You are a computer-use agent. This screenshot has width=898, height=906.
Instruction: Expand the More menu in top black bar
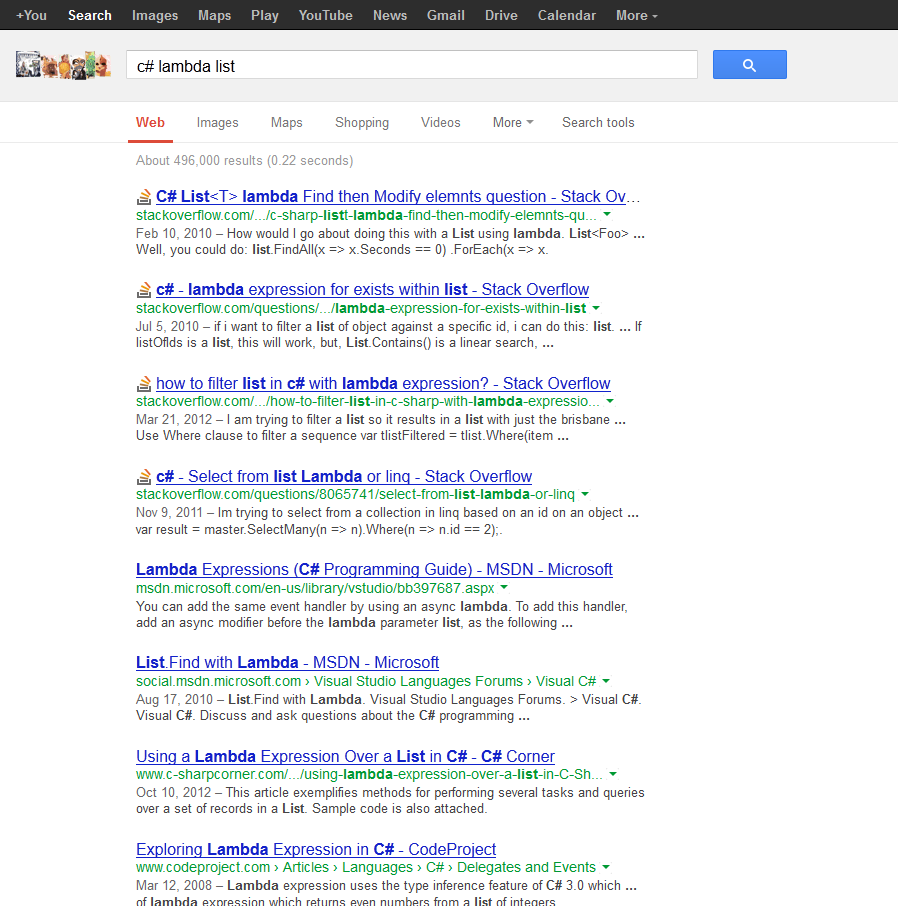pos(637,16)
